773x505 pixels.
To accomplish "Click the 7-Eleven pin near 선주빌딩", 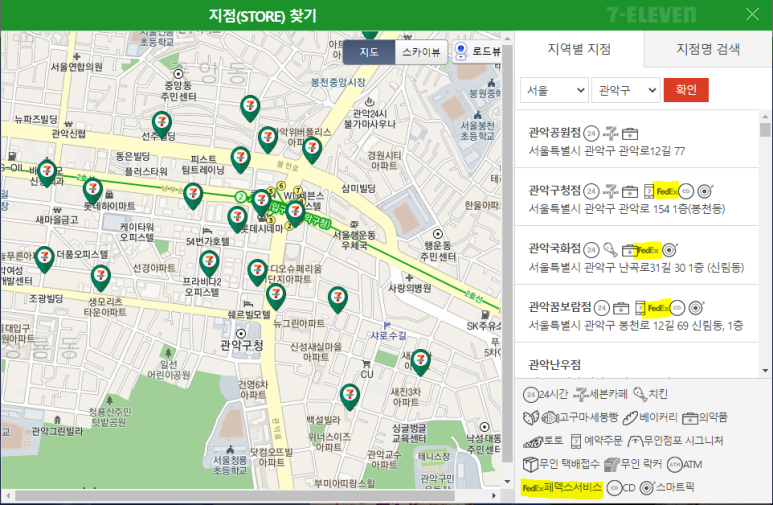I will [162, 122].
